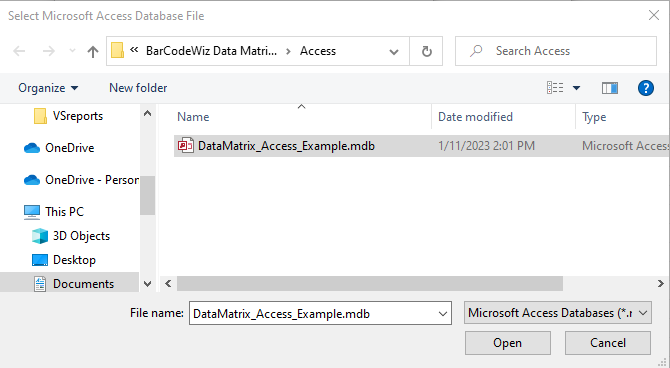Image resolution: width=670 pixels, height=368 pixels.
Task: Select This PC in navigation pane
Action: (65, 212)
